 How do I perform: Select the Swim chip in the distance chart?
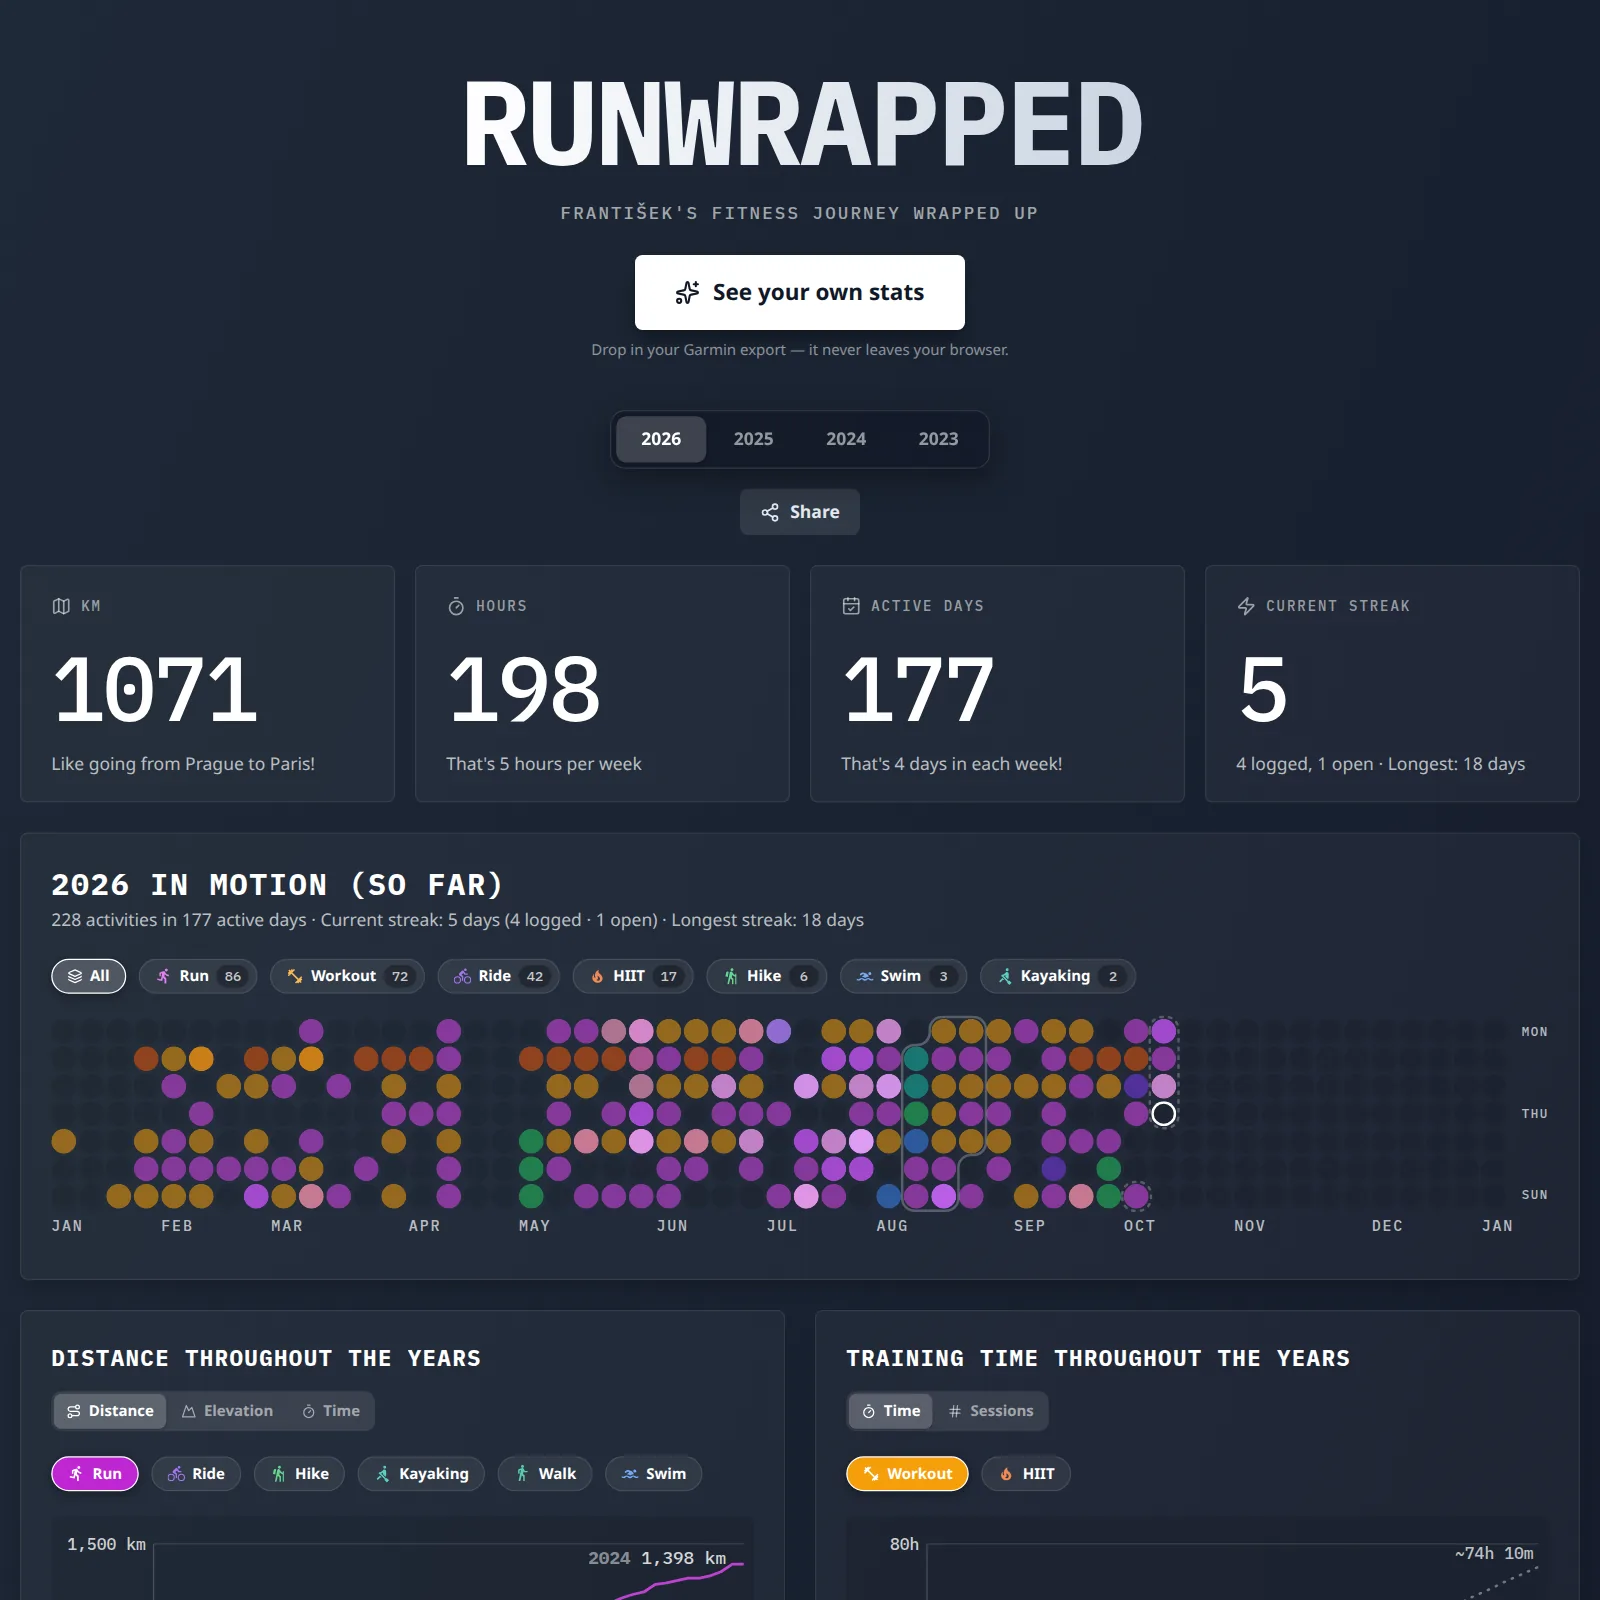pos(653,1474)
